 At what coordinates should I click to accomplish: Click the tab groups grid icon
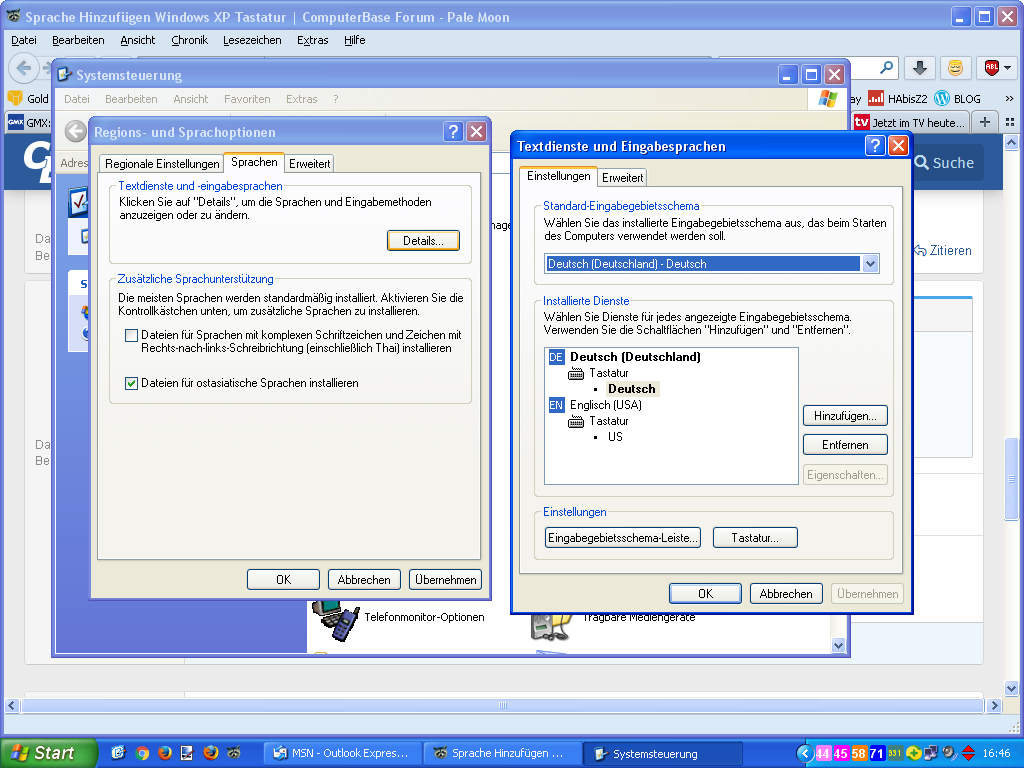[1010, 122]
